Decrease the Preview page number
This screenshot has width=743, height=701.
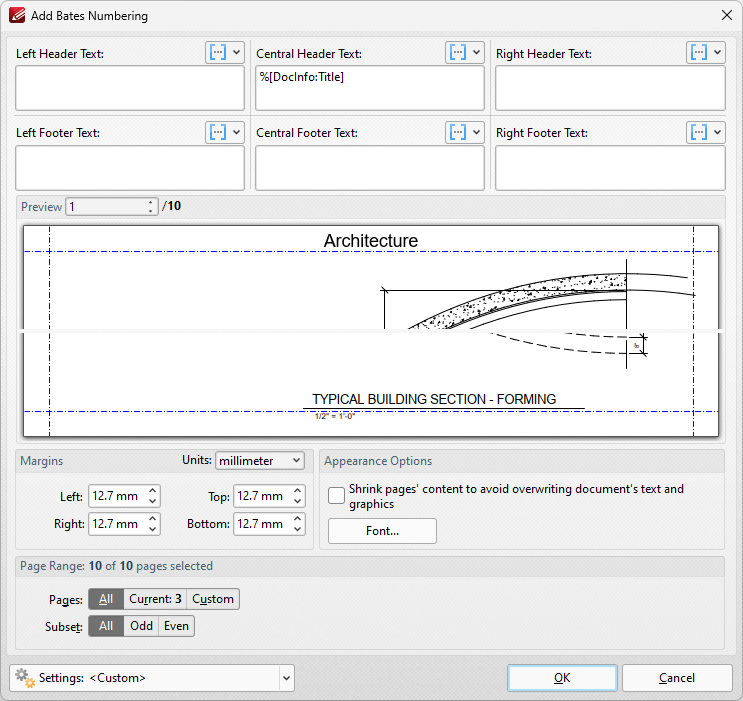pos(151,211)
